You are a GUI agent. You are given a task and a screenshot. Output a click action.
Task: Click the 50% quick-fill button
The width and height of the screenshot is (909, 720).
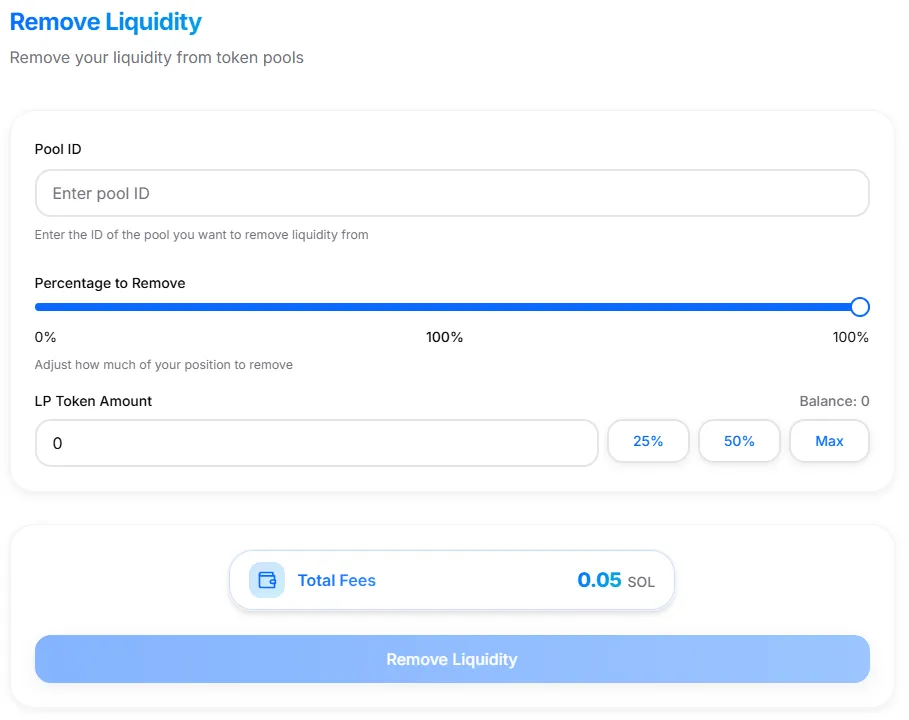(x=739, y=441)
